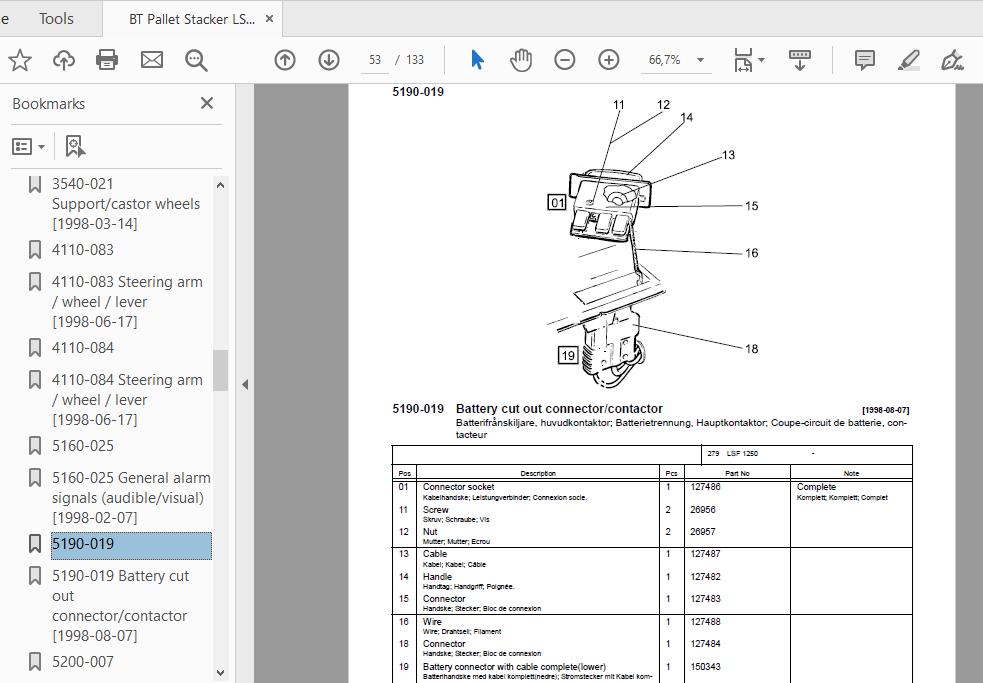
Task: Click total page count 133 text
Action: [415, 60]
